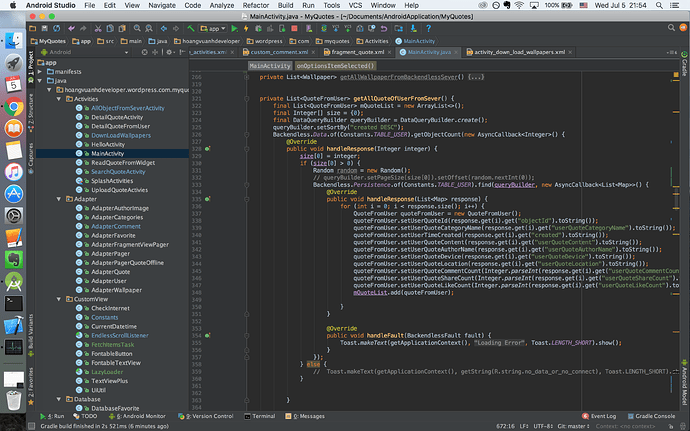690x431 pixels.
Task: Click the Apply Changes lightning icon
Action: 246,28
